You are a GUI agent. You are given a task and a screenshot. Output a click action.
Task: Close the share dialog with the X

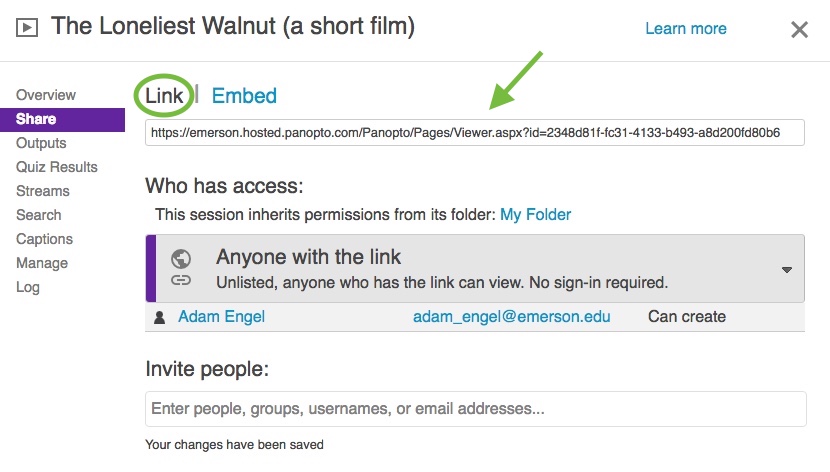799,30
